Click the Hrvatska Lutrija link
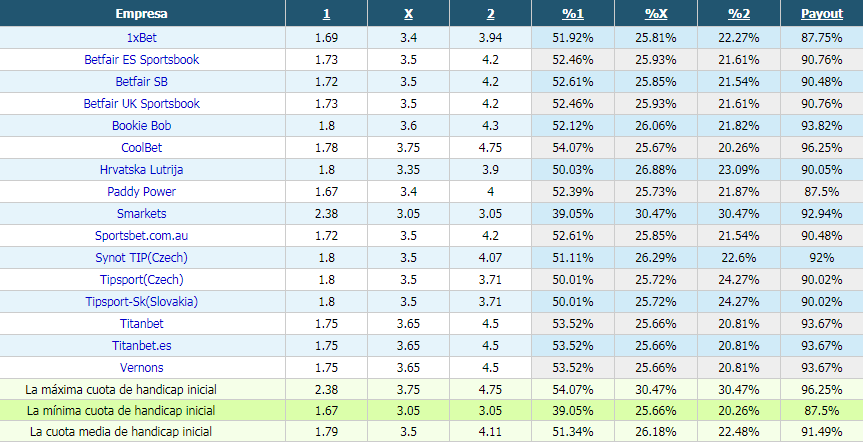 141,169
